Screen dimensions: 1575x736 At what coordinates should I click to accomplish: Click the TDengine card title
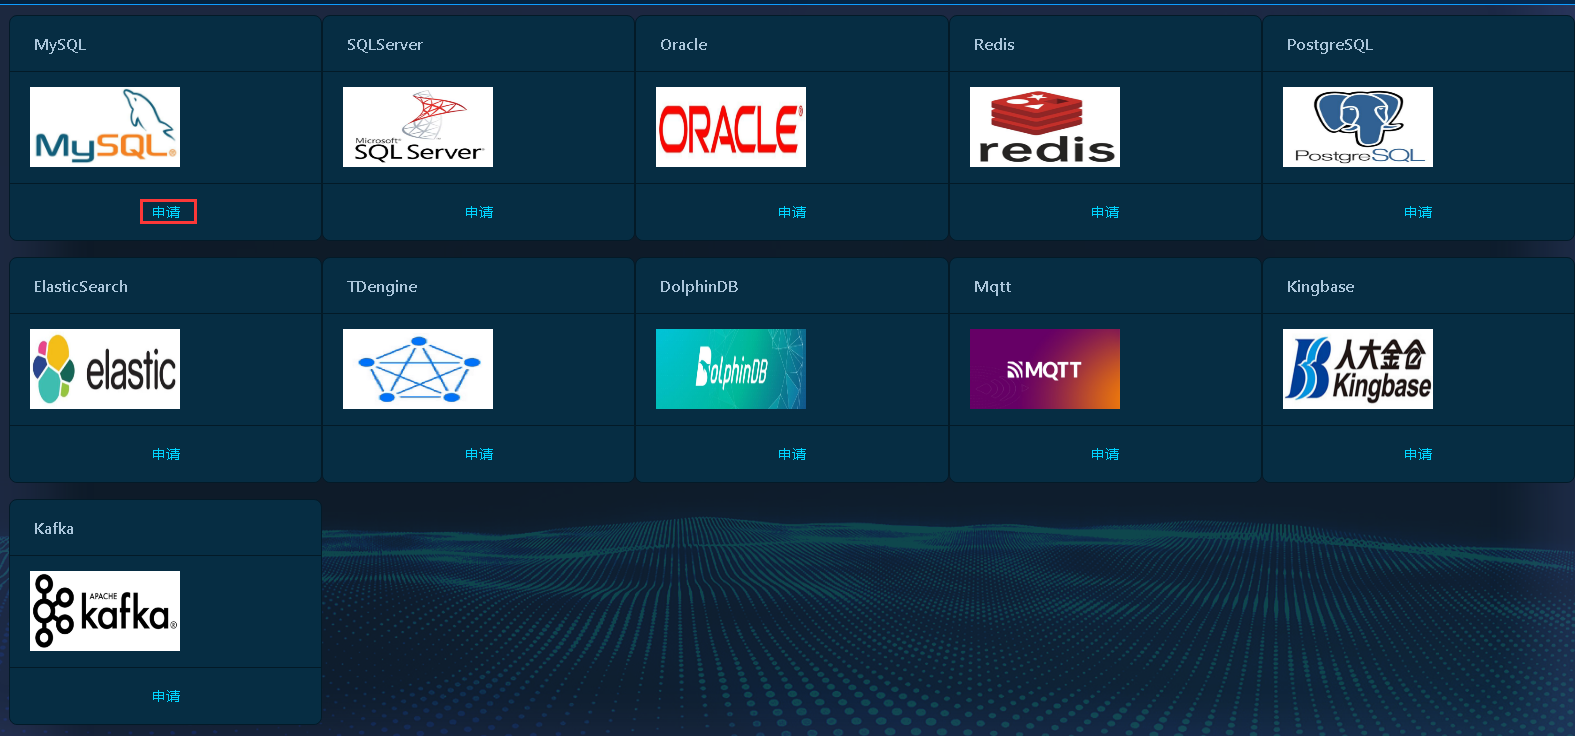click(382, 287)
